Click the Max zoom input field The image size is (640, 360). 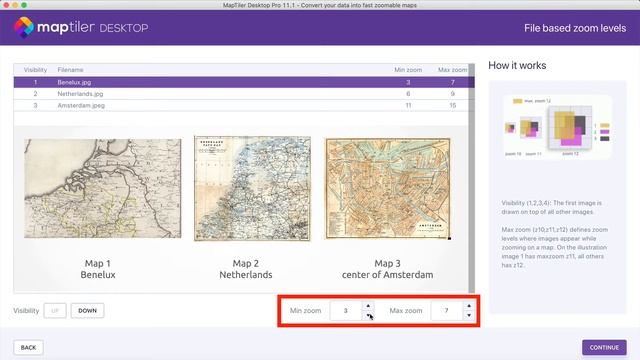(447, 311)
